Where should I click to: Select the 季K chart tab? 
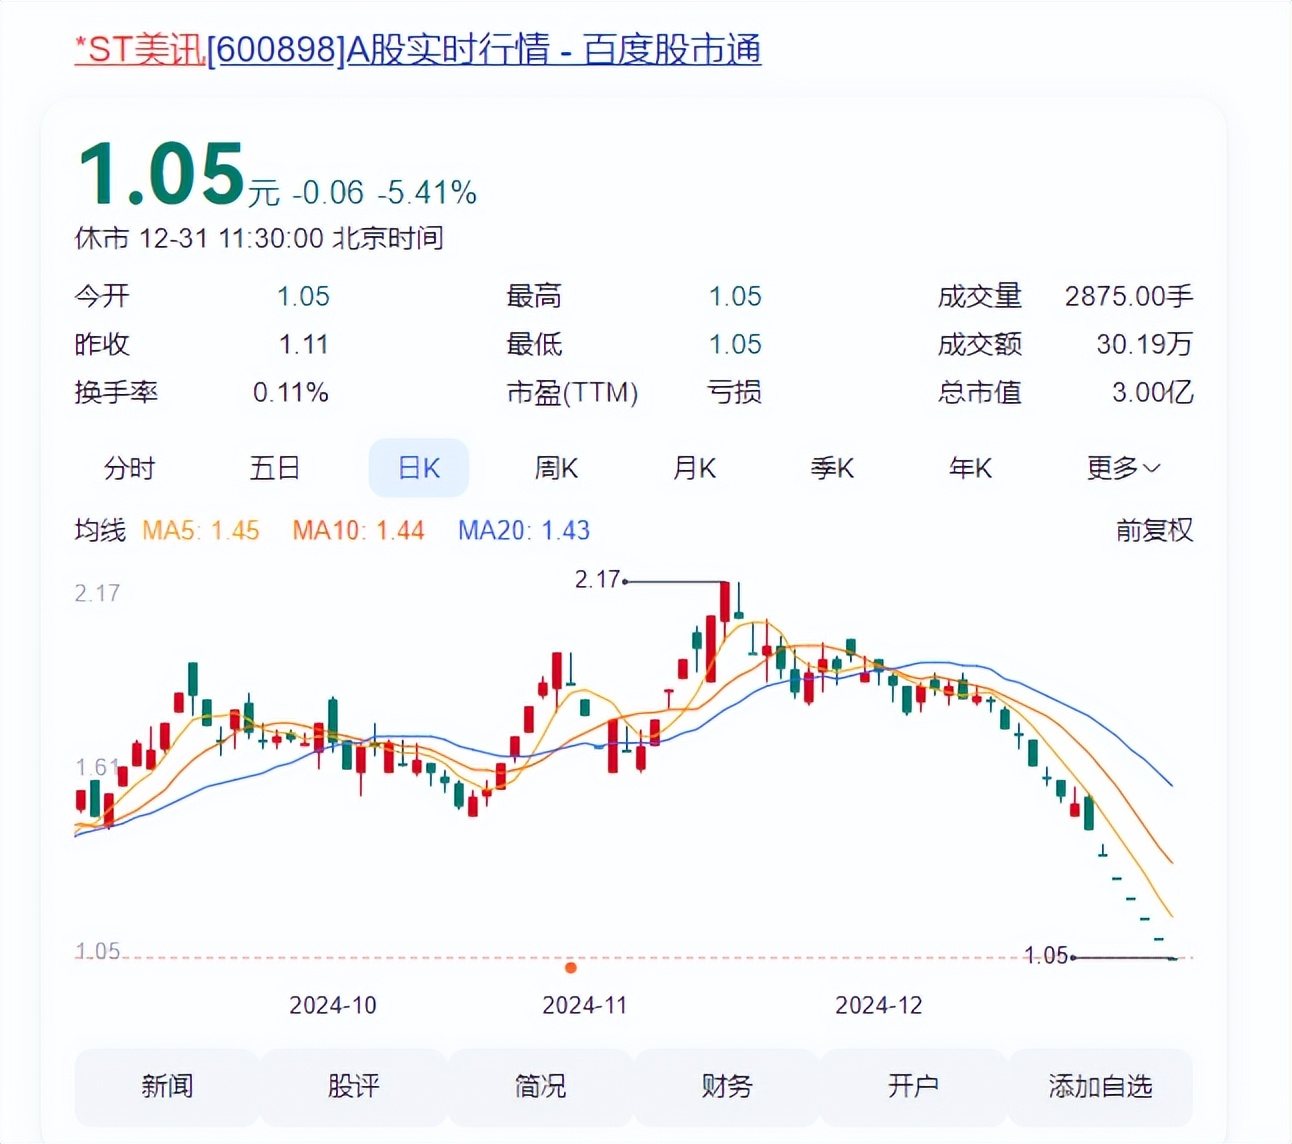click(833, 468)
